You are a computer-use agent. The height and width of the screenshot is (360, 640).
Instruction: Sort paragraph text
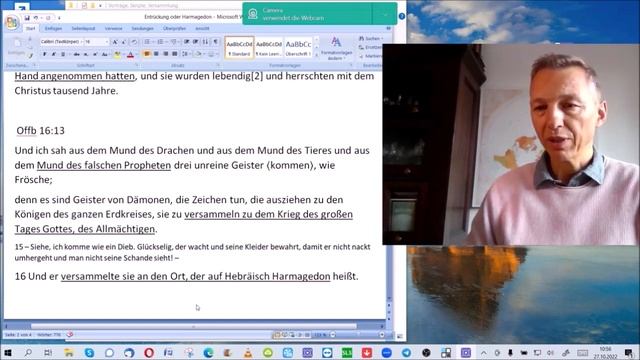click(205, 42)
